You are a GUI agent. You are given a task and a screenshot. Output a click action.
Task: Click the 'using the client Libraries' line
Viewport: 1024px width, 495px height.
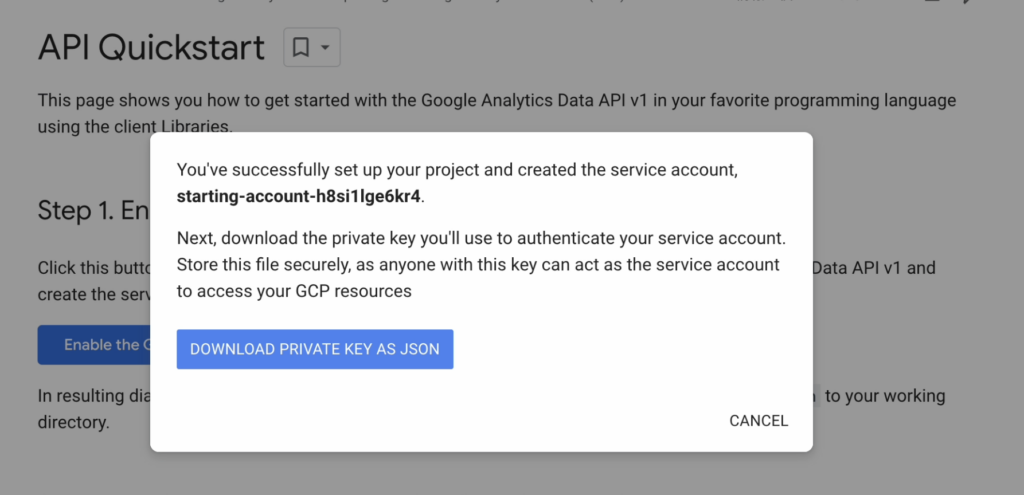[135, 127]
